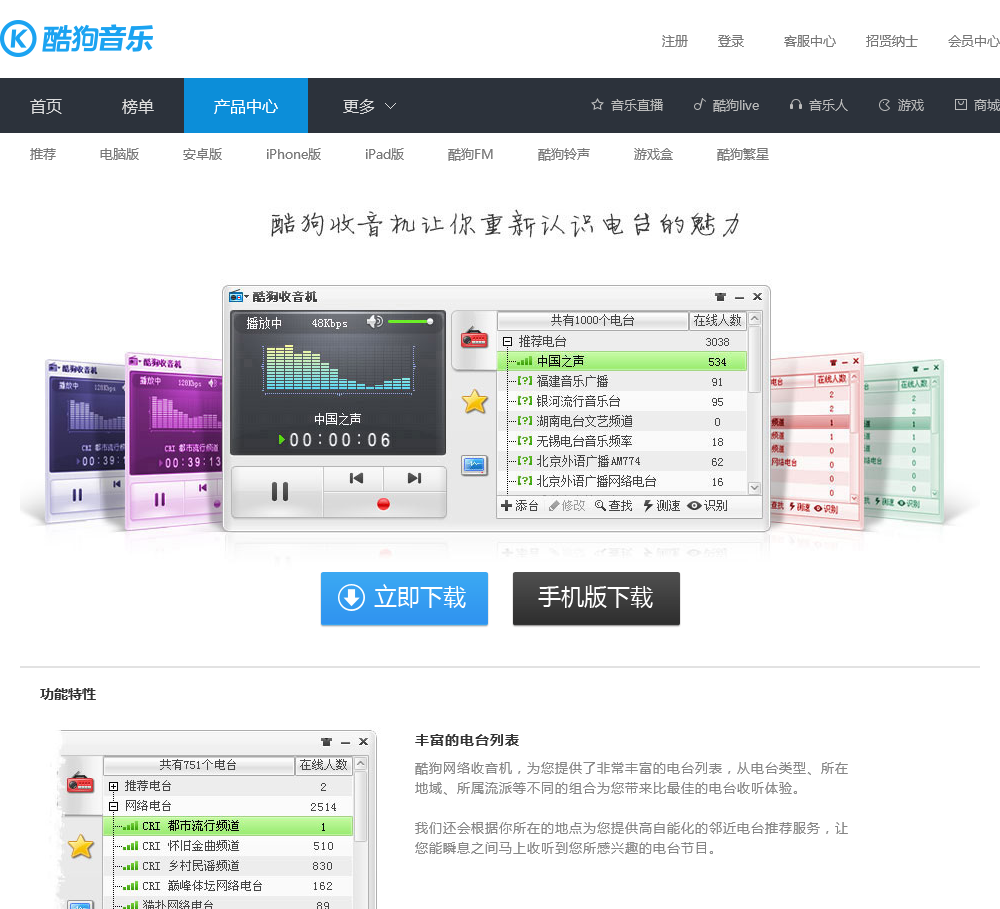Pause playback in the radio player
The height and width of the screenshot is (909, 1000).
[x=279, y=491]
